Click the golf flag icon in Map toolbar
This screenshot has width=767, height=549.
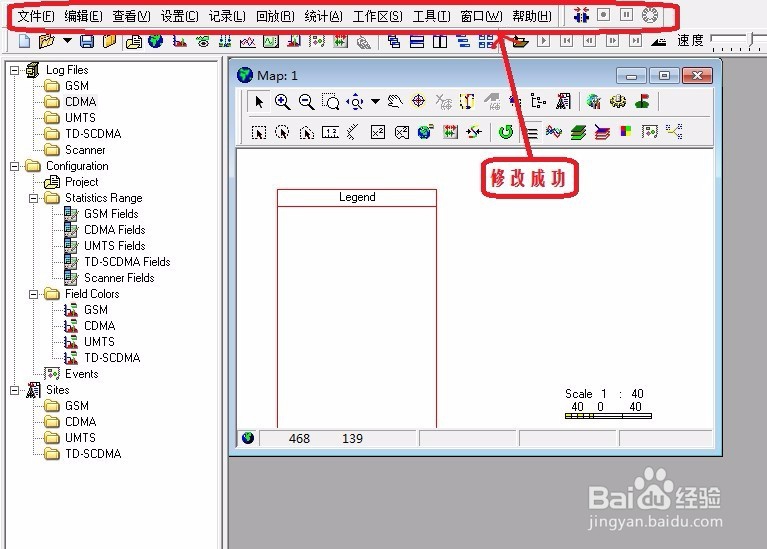(x=642, y=102)
